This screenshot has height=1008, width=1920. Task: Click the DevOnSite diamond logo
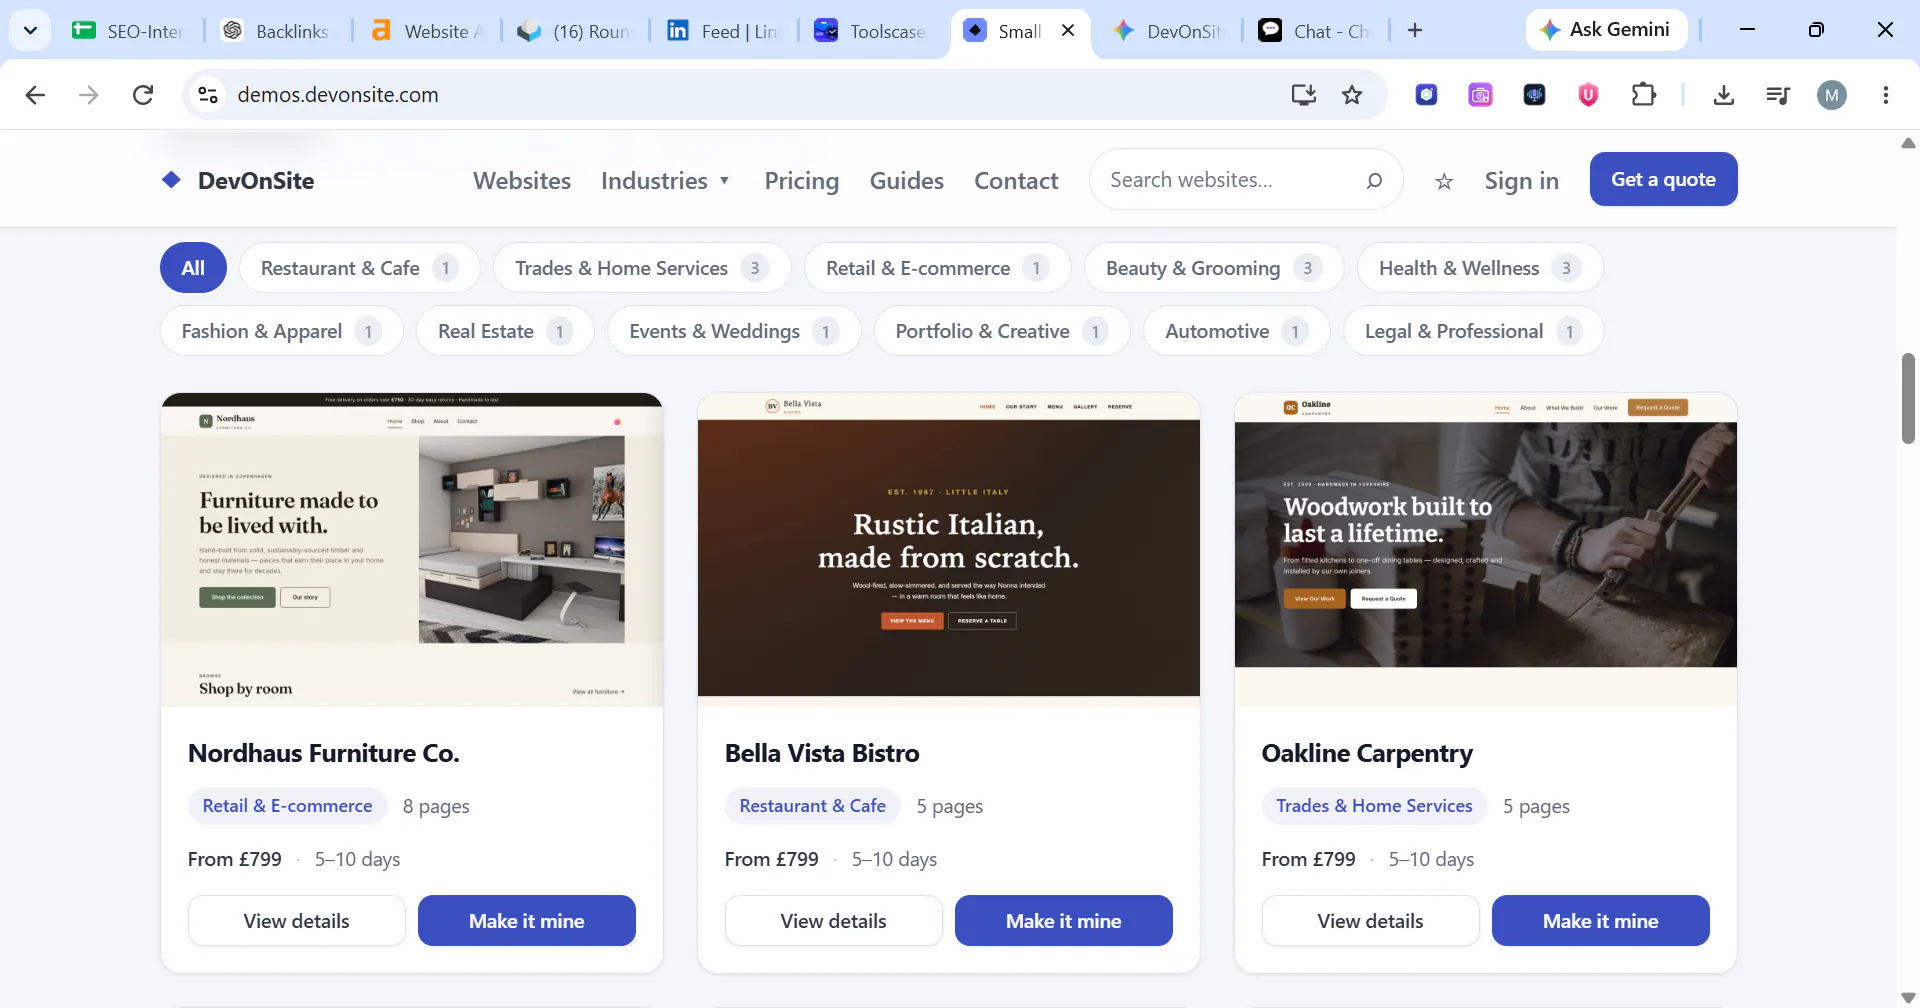tap(172, 180)
